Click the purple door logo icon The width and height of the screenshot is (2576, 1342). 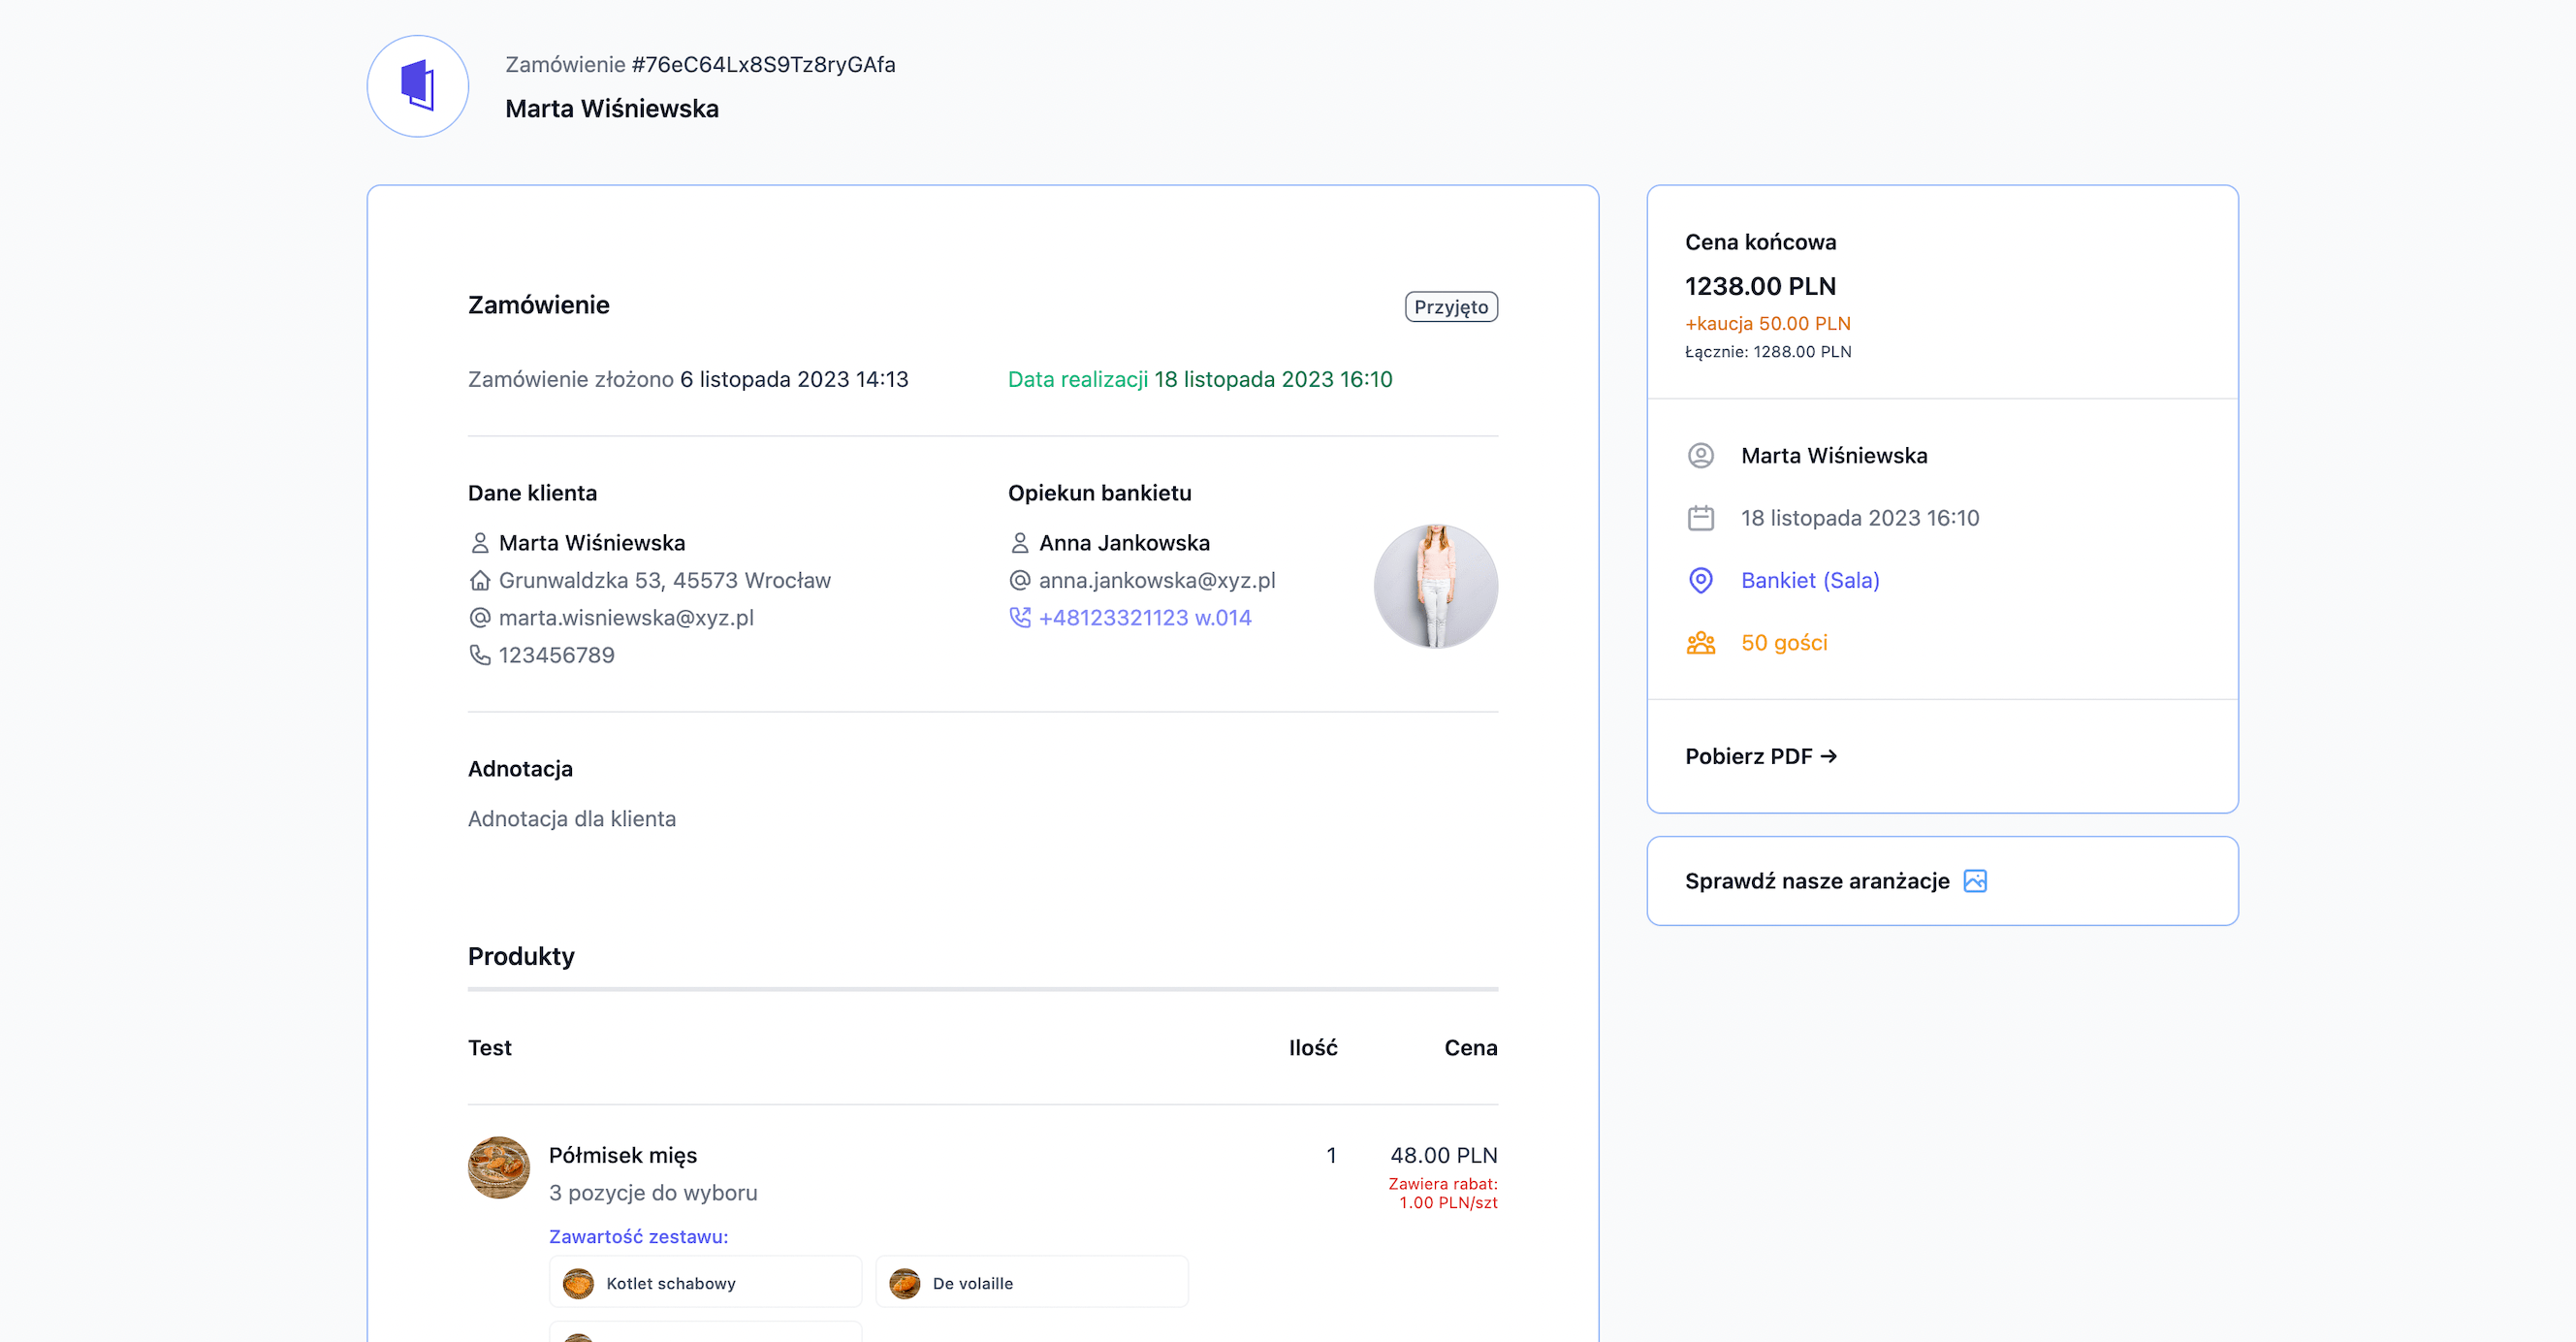(418, 86)
